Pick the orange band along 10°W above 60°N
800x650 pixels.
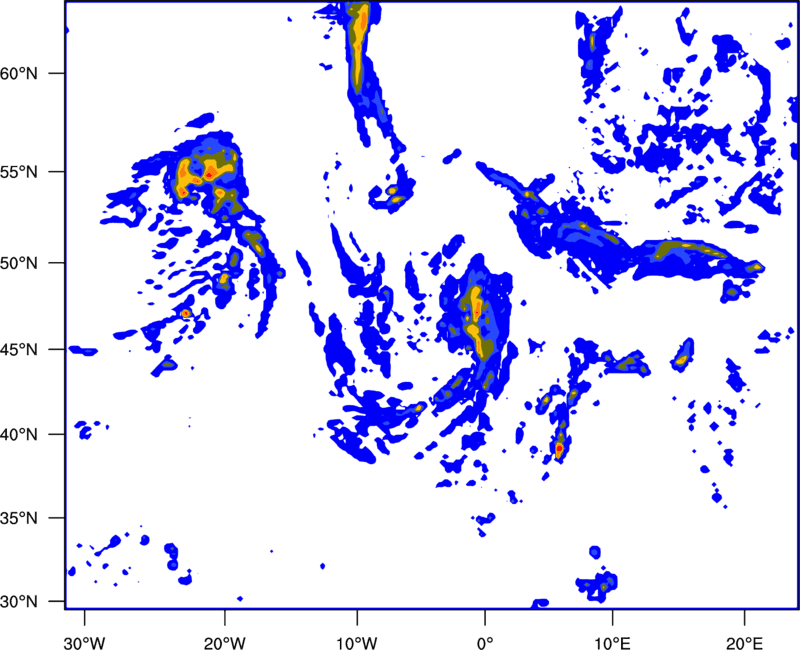click(x=358, y=45)
